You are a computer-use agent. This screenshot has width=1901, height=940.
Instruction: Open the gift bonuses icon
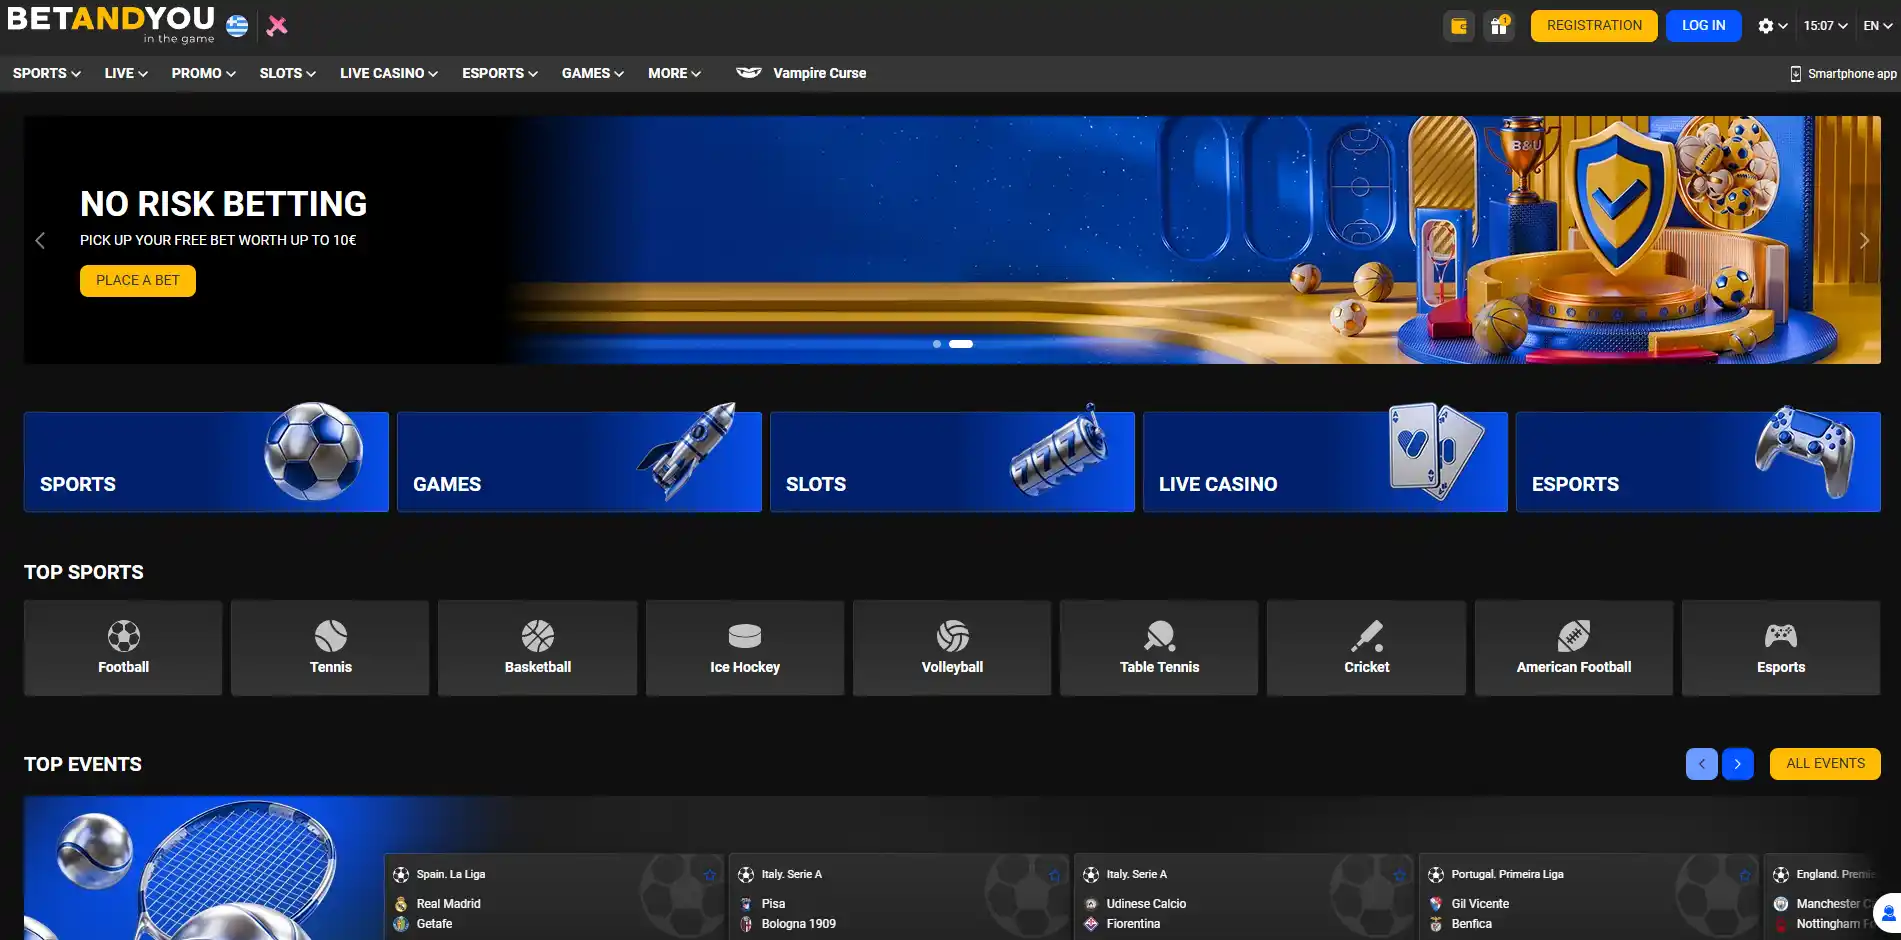point(1499,26)
